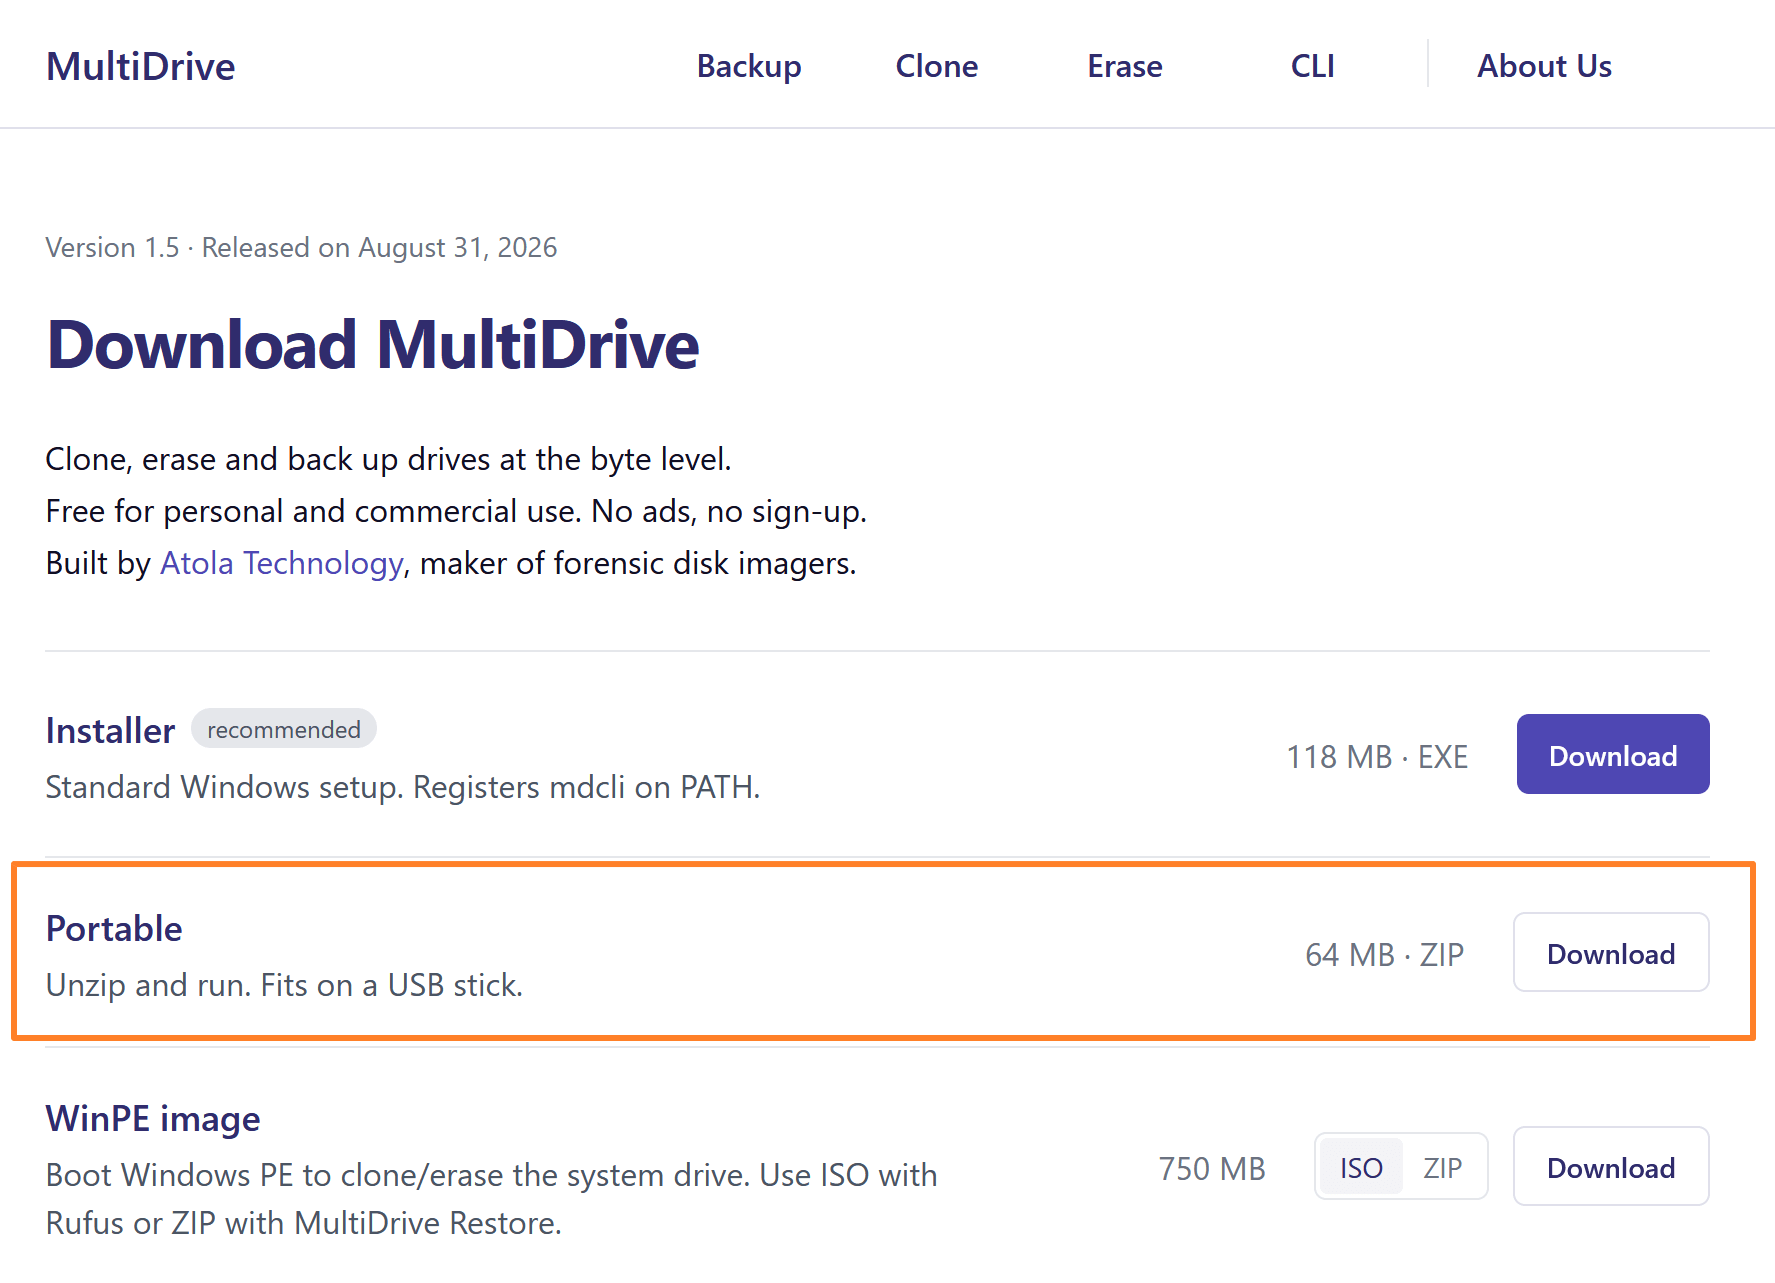Go to the Erase page

click(x=1125, y=66)
